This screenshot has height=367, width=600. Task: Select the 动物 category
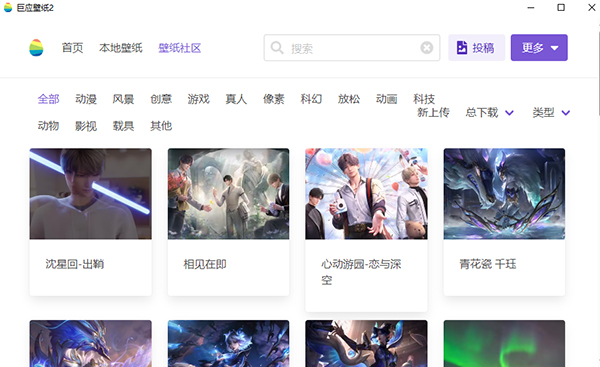49,126
